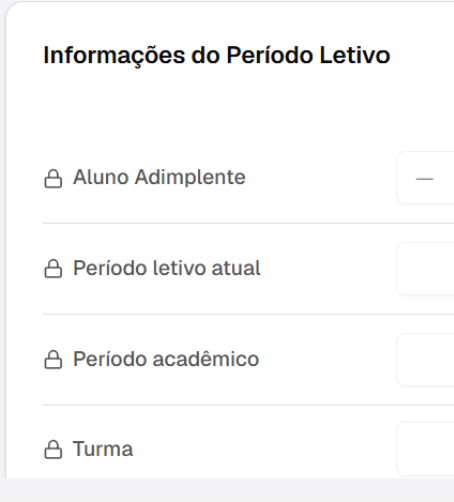Click the lock icon beside Período acadêmico
The width and height of the screenshot is (454, 502).
pos(53,359)
